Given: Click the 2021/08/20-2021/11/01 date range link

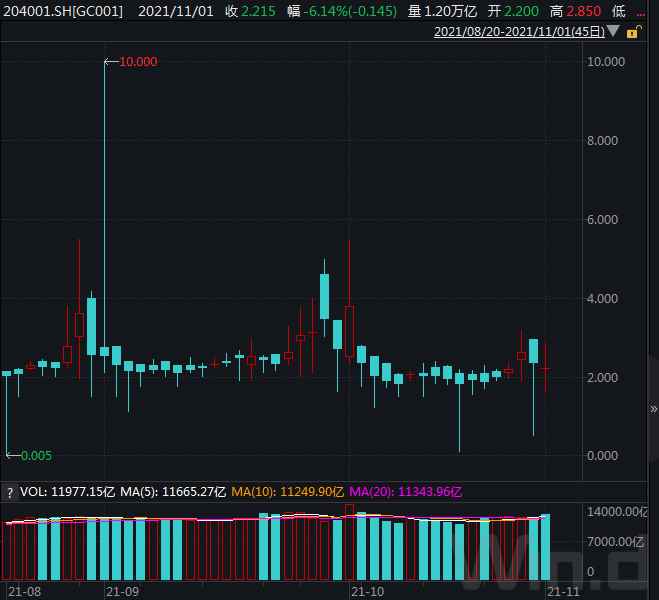Looking at the screenshot, I should coord(519,32).
